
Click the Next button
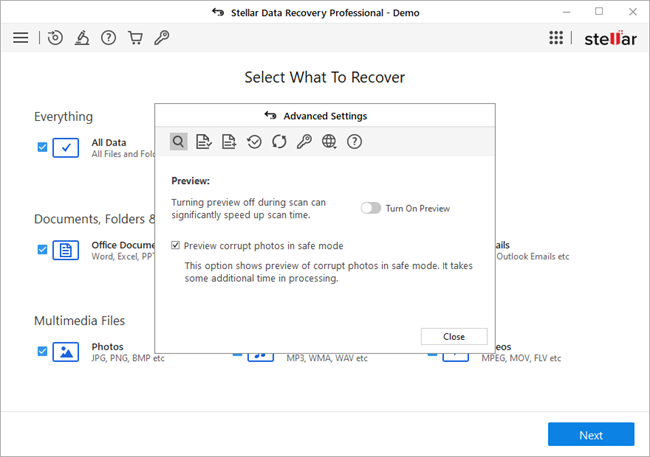pyautogui.click(x=590, y=435)
